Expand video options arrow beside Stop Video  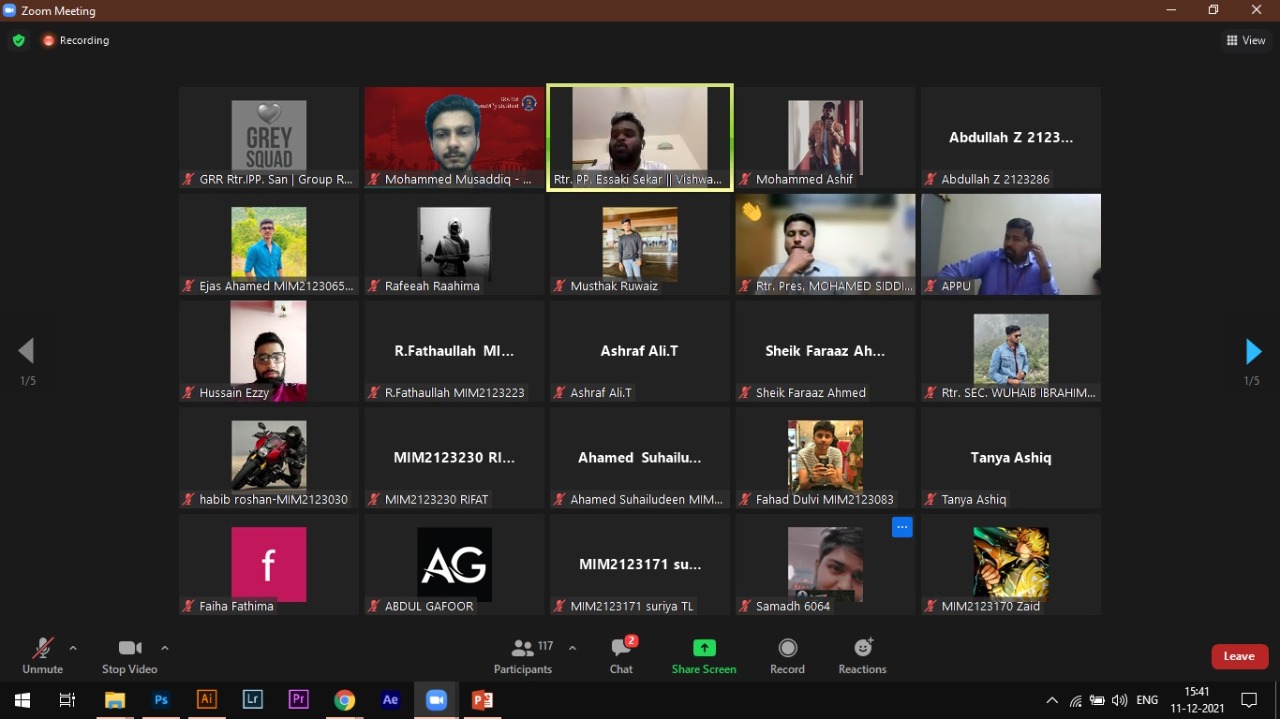click(165, 648)
